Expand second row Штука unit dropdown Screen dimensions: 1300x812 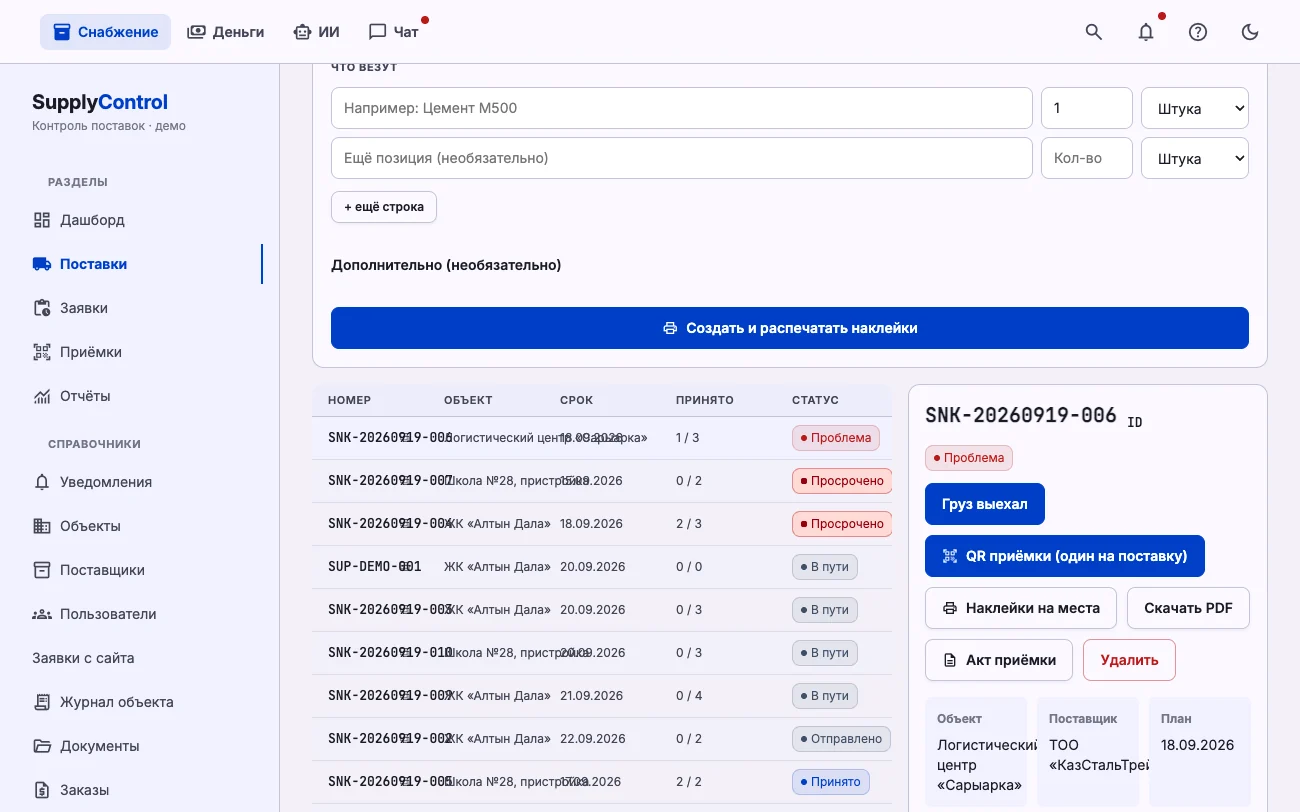pyautogui.click(x=1195, y=158)
